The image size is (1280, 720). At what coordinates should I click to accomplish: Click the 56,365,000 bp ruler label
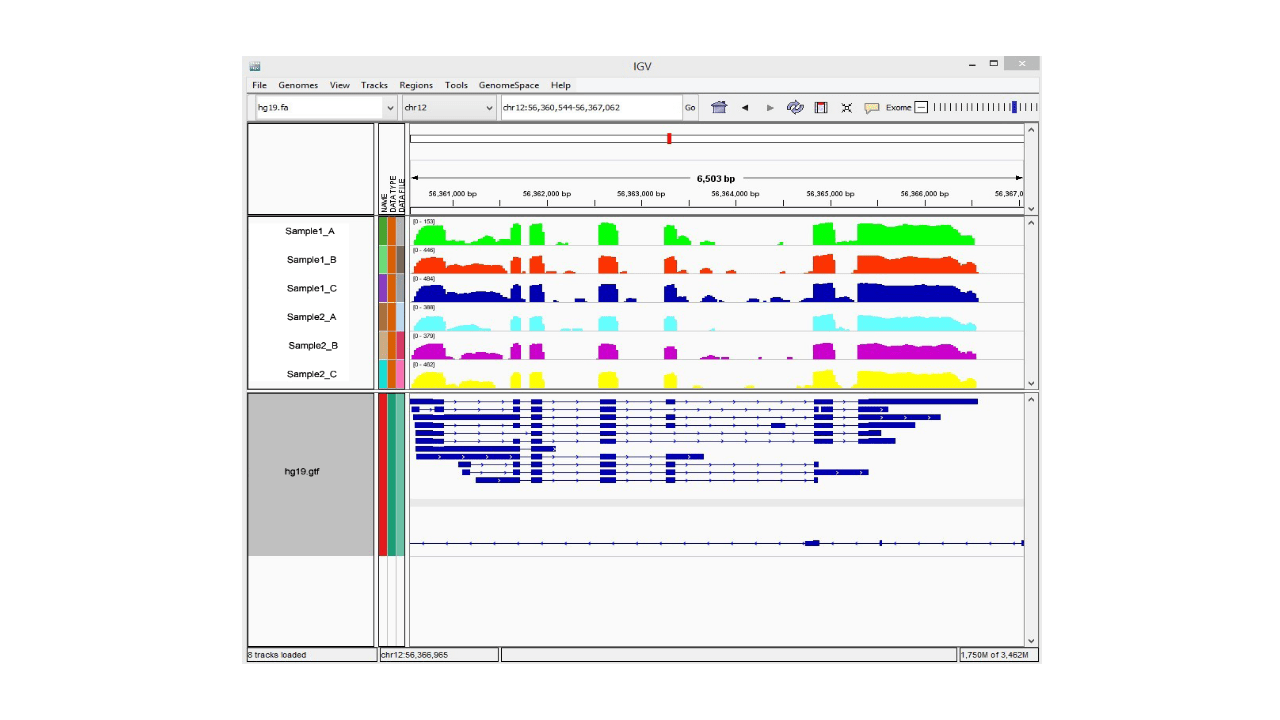830,193
